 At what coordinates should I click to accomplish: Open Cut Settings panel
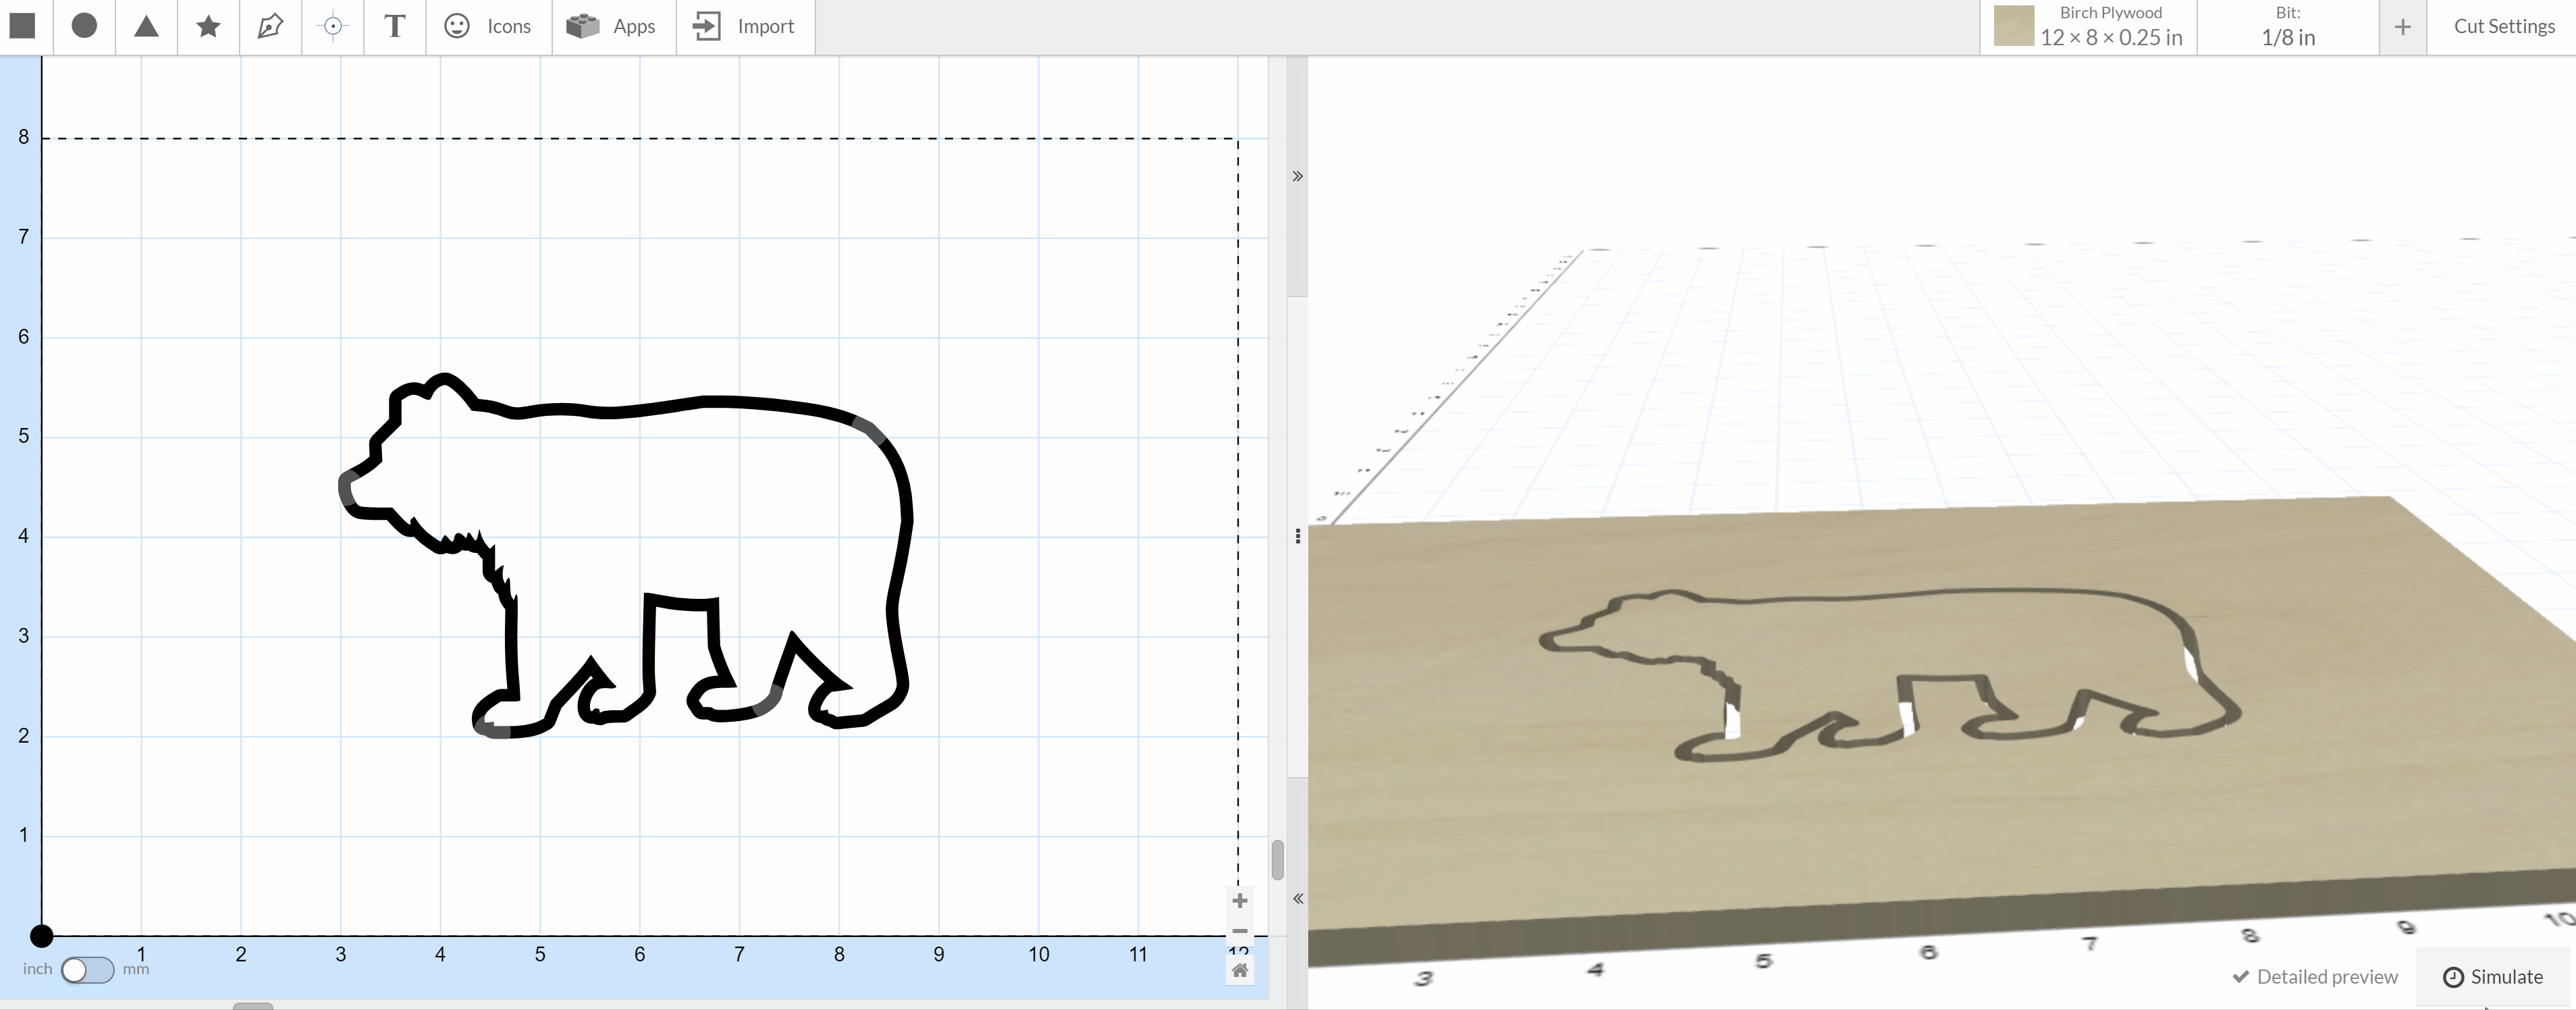(2503, 27)
